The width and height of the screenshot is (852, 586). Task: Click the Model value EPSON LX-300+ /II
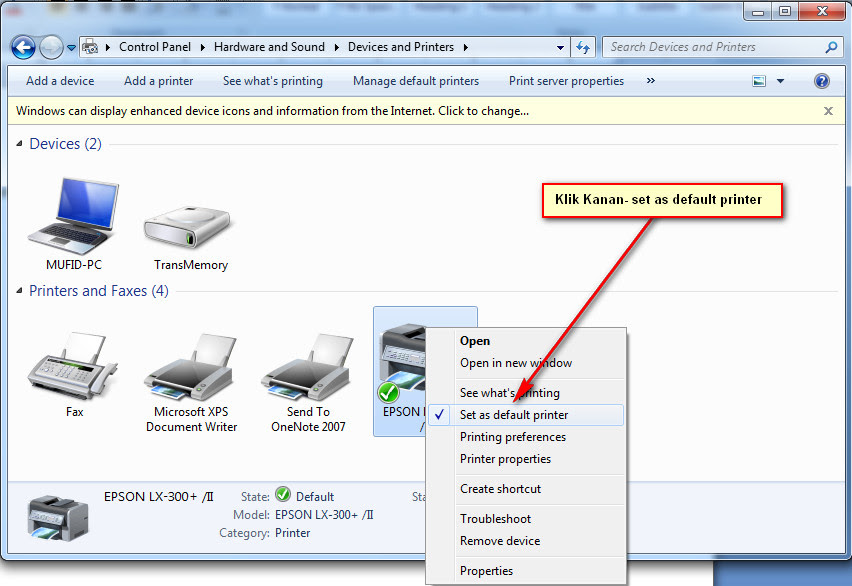tap(324, 515)
